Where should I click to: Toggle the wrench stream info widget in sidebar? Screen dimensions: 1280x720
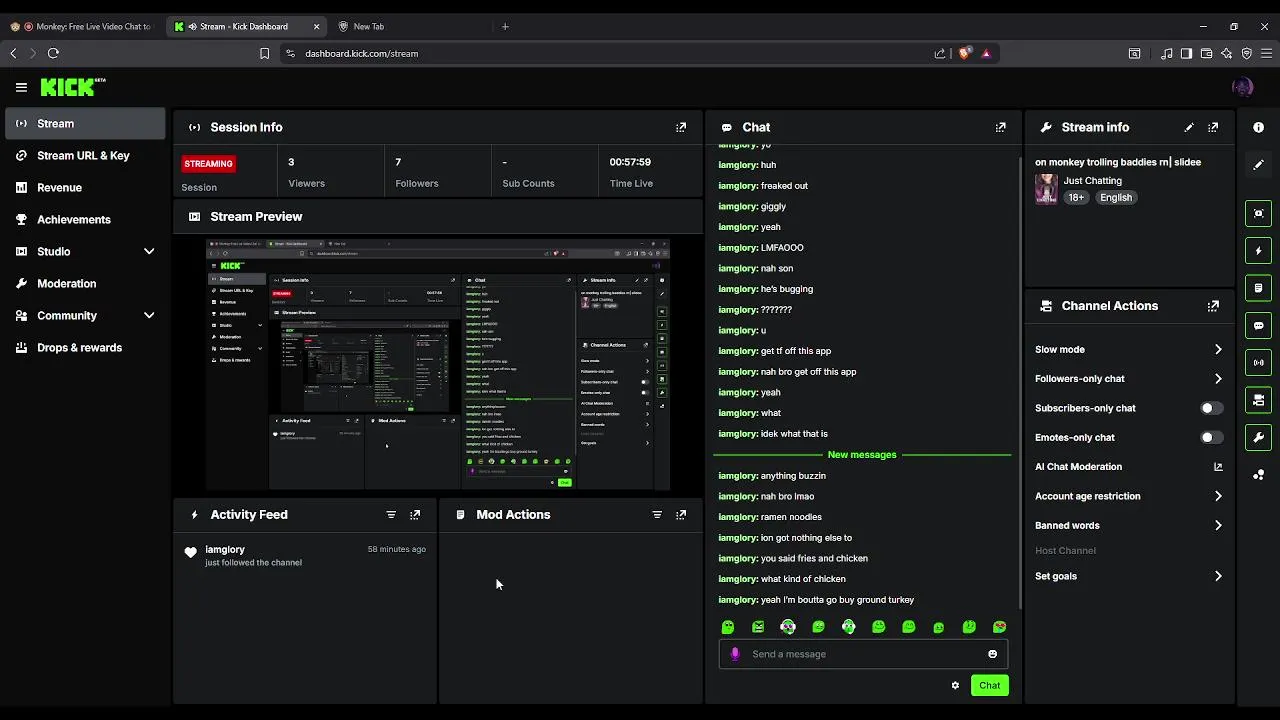(1258, 437)
